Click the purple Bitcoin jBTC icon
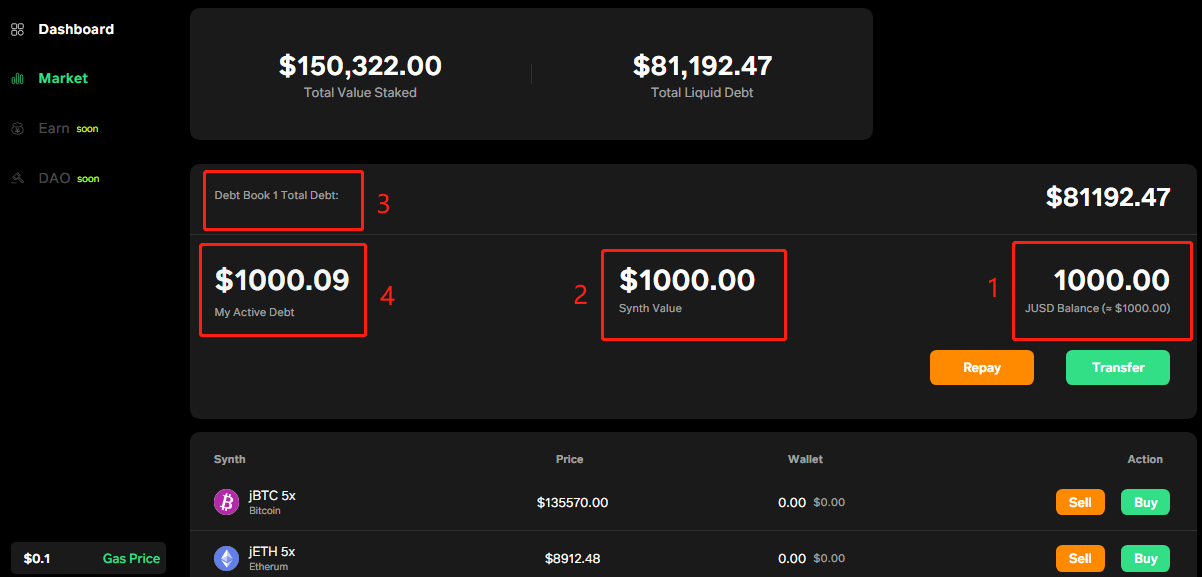1202x577 pixels. 227,502
